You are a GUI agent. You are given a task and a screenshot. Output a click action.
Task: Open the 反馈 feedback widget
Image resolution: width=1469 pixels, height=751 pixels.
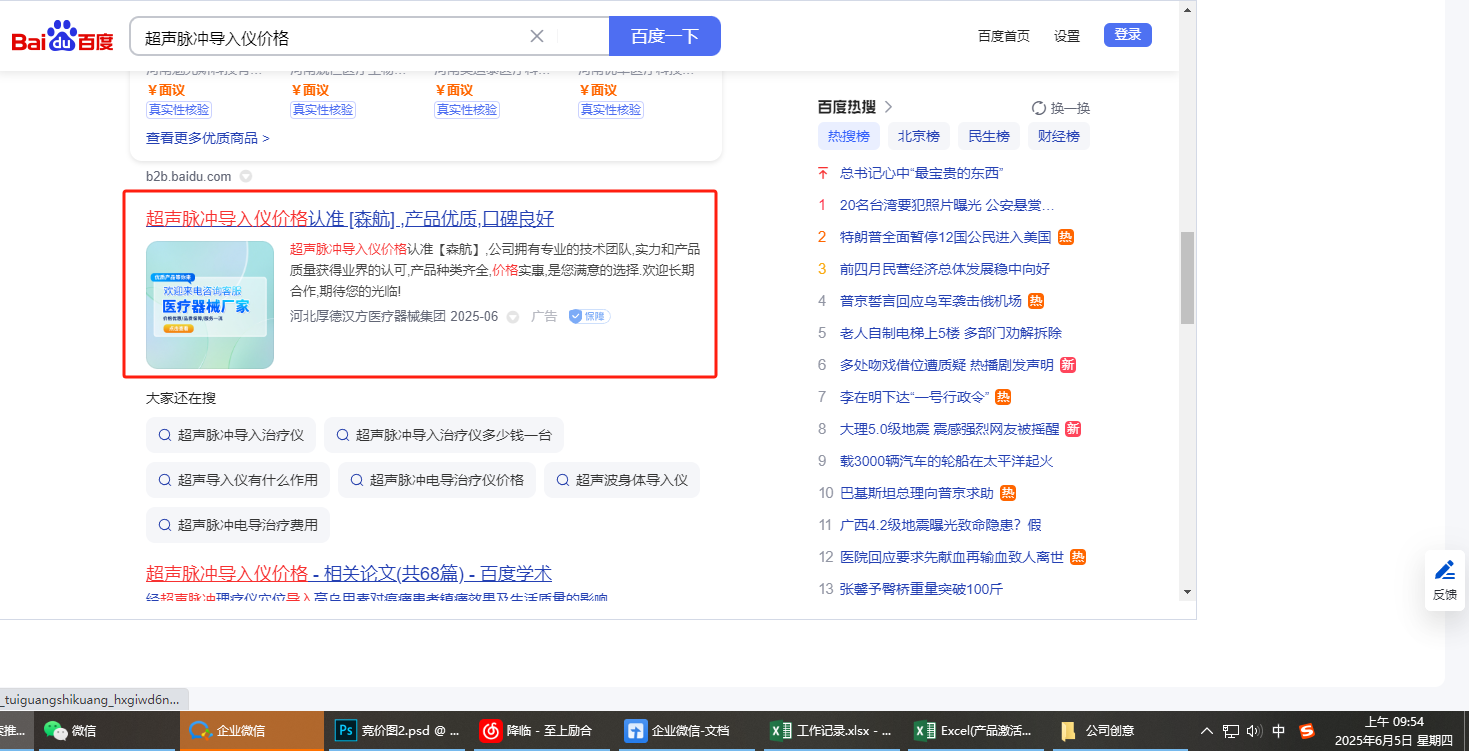click(1444, 580)
